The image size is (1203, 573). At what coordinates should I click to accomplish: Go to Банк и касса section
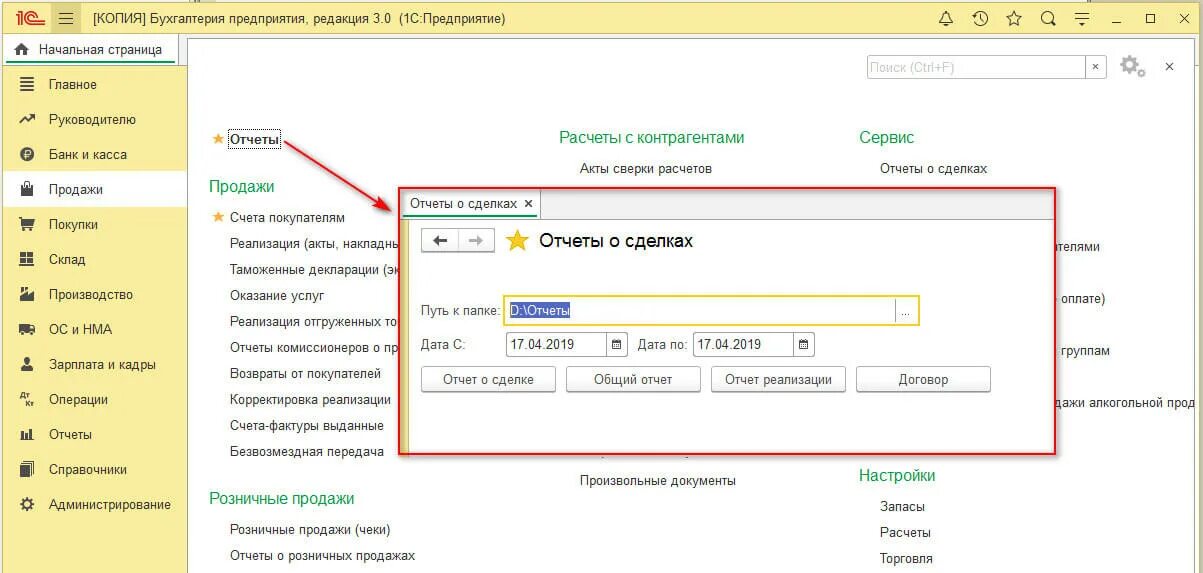93,154
